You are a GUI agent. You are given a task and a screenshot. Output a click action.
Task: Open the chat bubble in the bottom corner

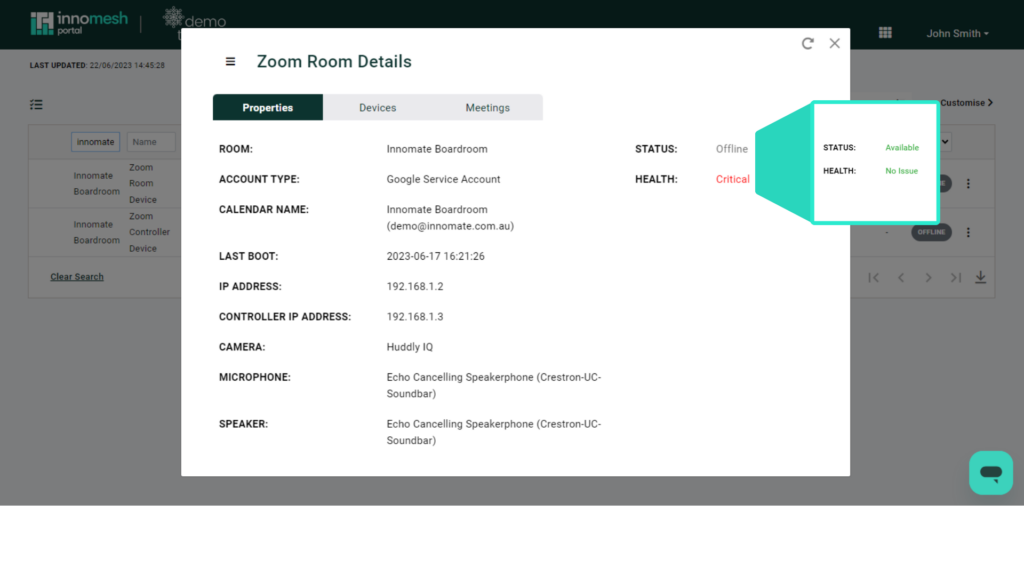(991, 472)
